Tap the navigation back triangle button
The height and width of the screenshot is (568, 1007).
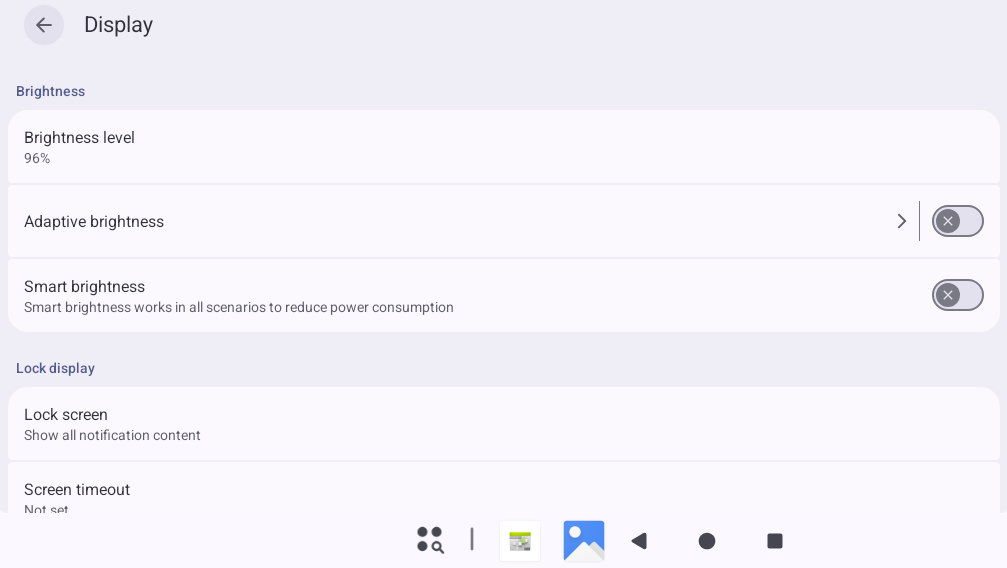(x=639, y=541)
